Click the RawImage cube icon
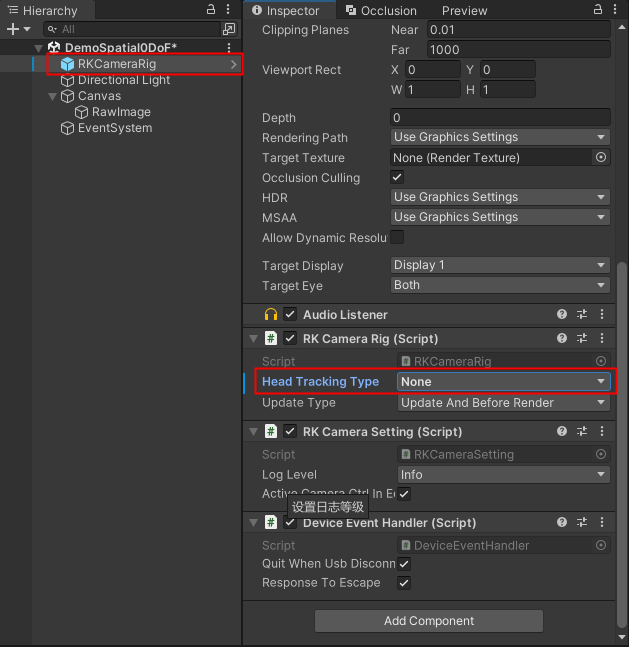Image resolution: width=629 pixels, height=647 pixels. coord(81,112)
